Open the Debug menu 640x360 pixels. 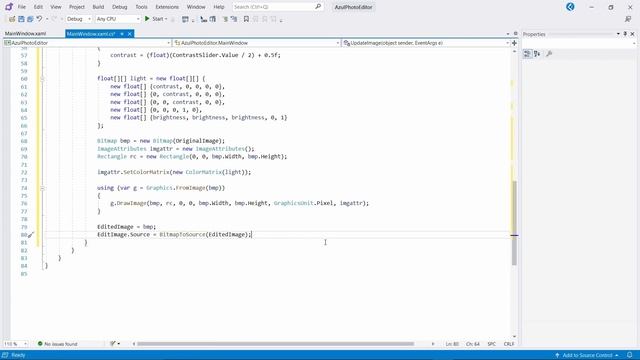pos(120,7)
